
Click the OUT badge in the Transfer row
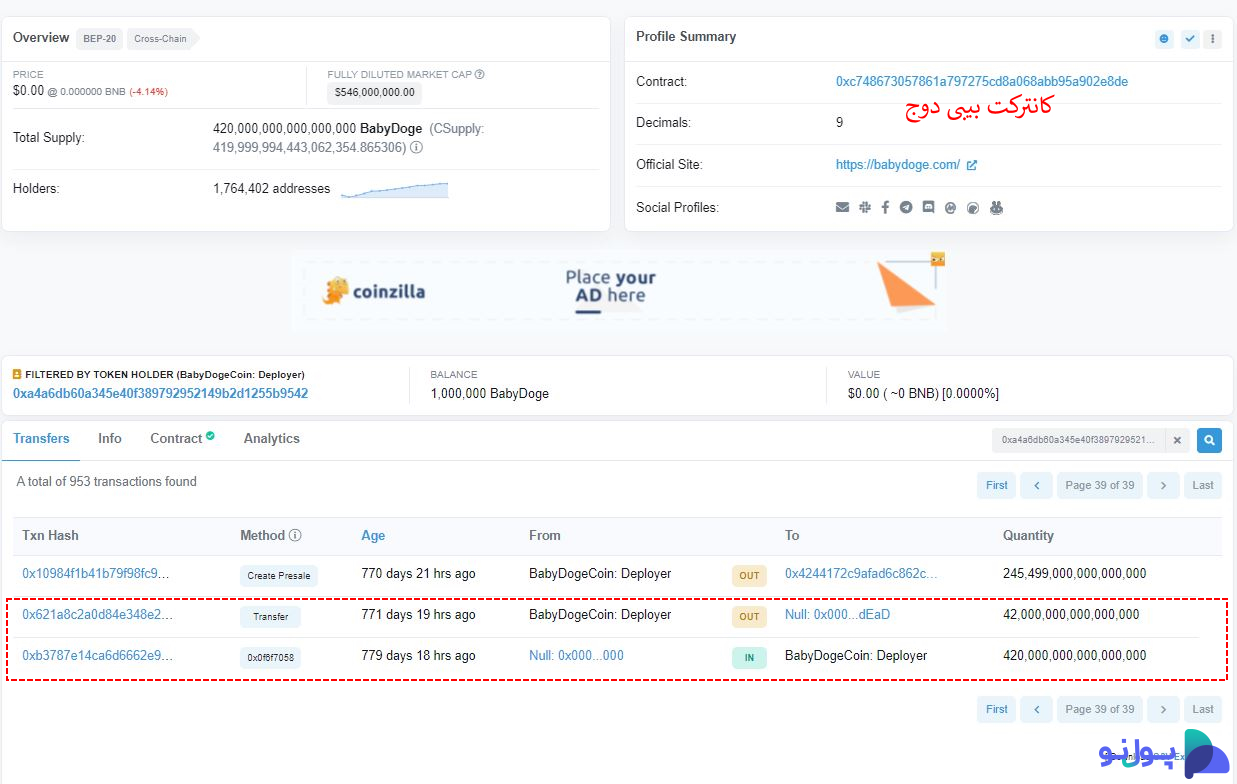pos(749,616)
